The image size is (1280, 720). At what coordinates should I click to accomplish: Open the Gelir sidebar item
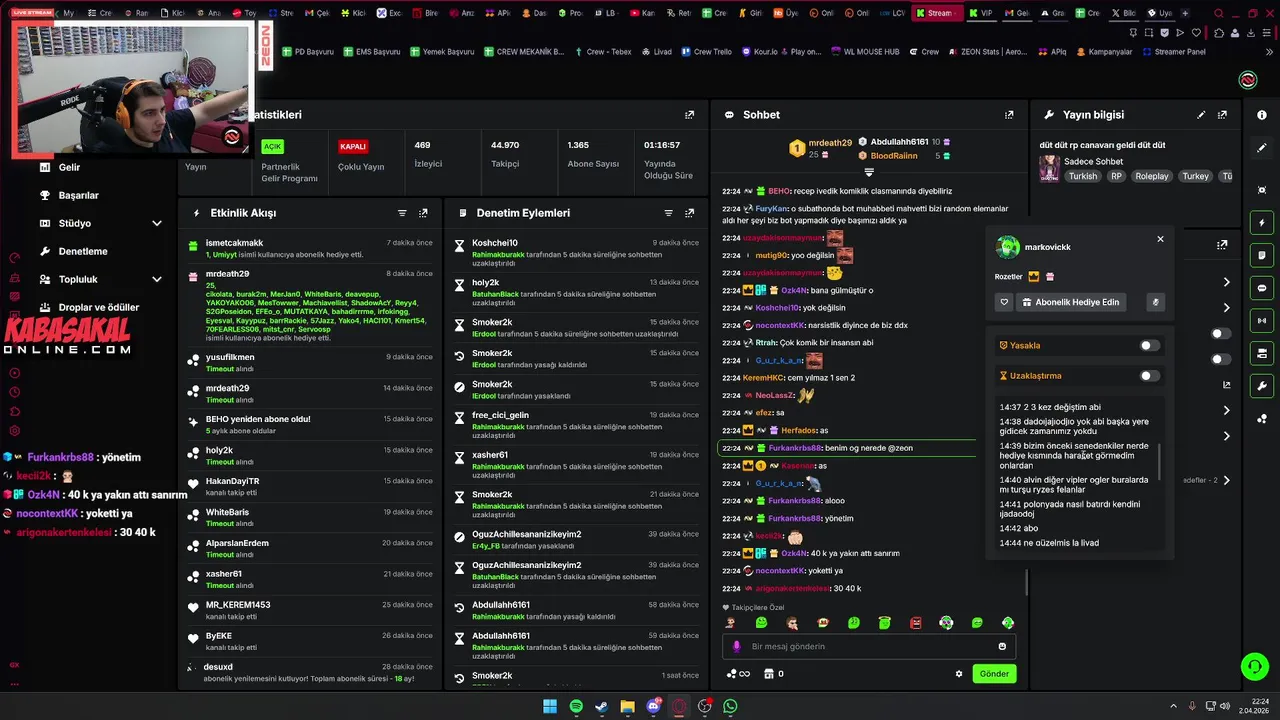(x=69, y=167)
